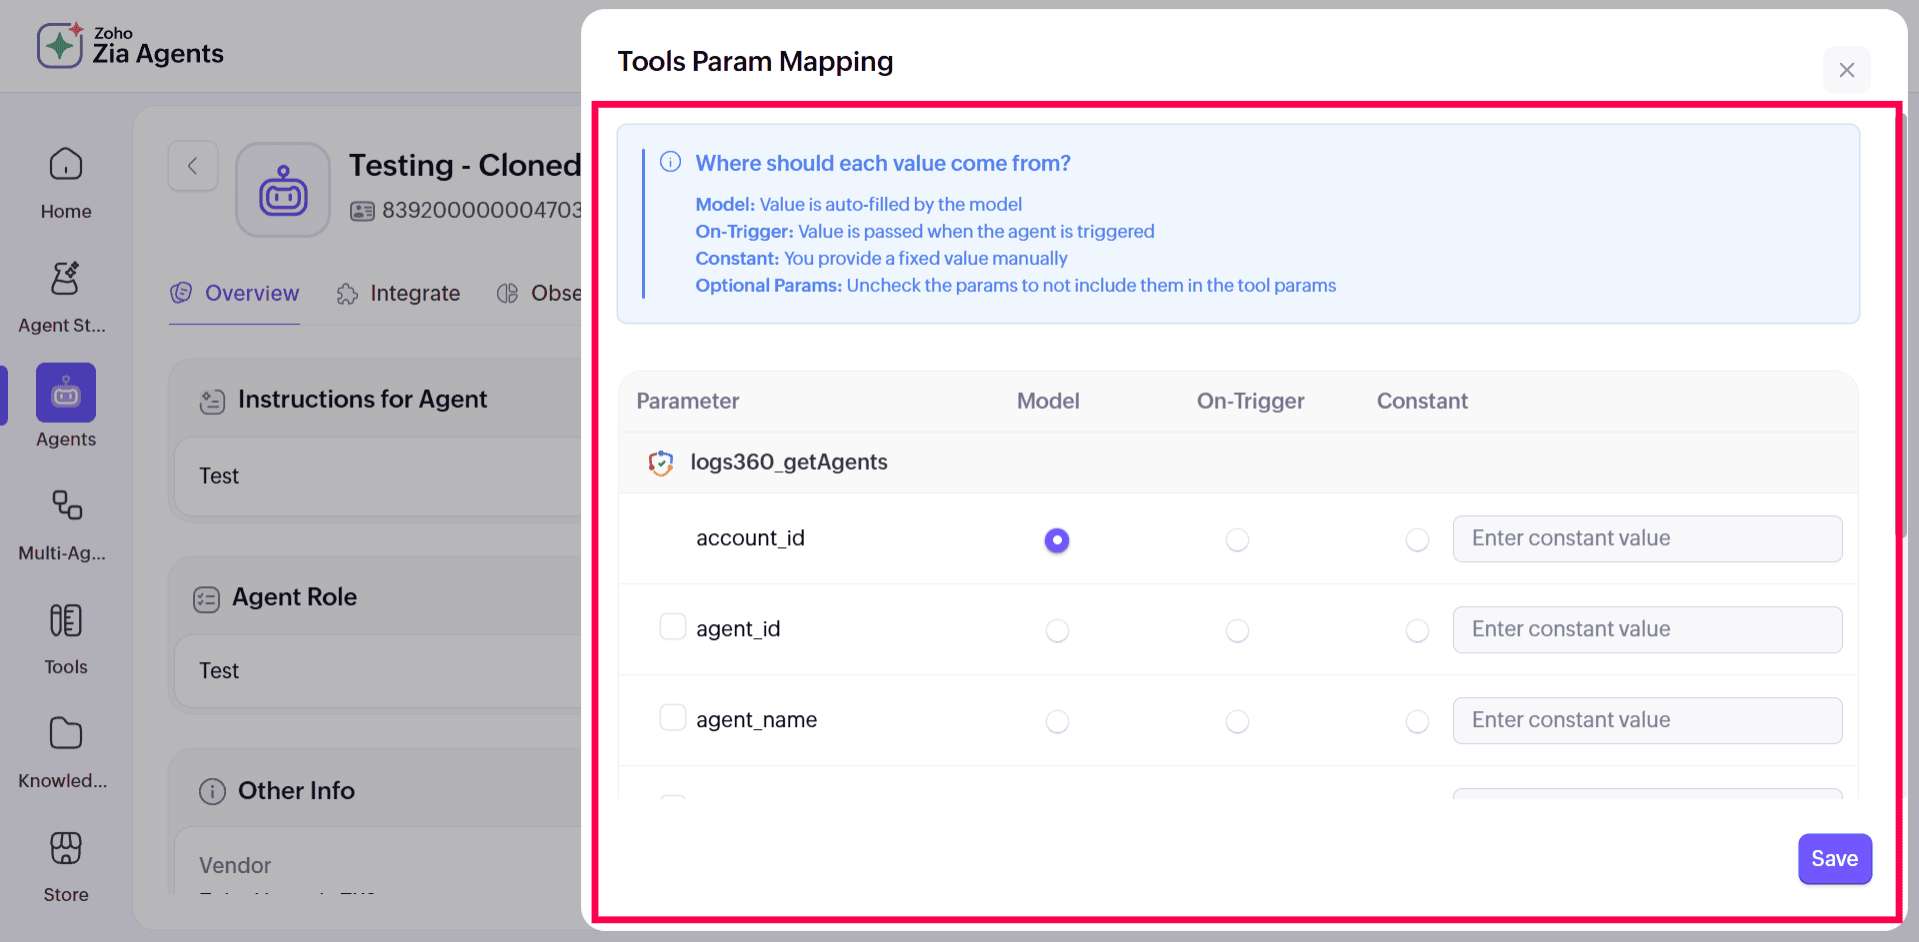The width and height of the screenshot is (1919, 942).
Task: Open Agent Studio in the sidebar
Action: click(66, 278)
